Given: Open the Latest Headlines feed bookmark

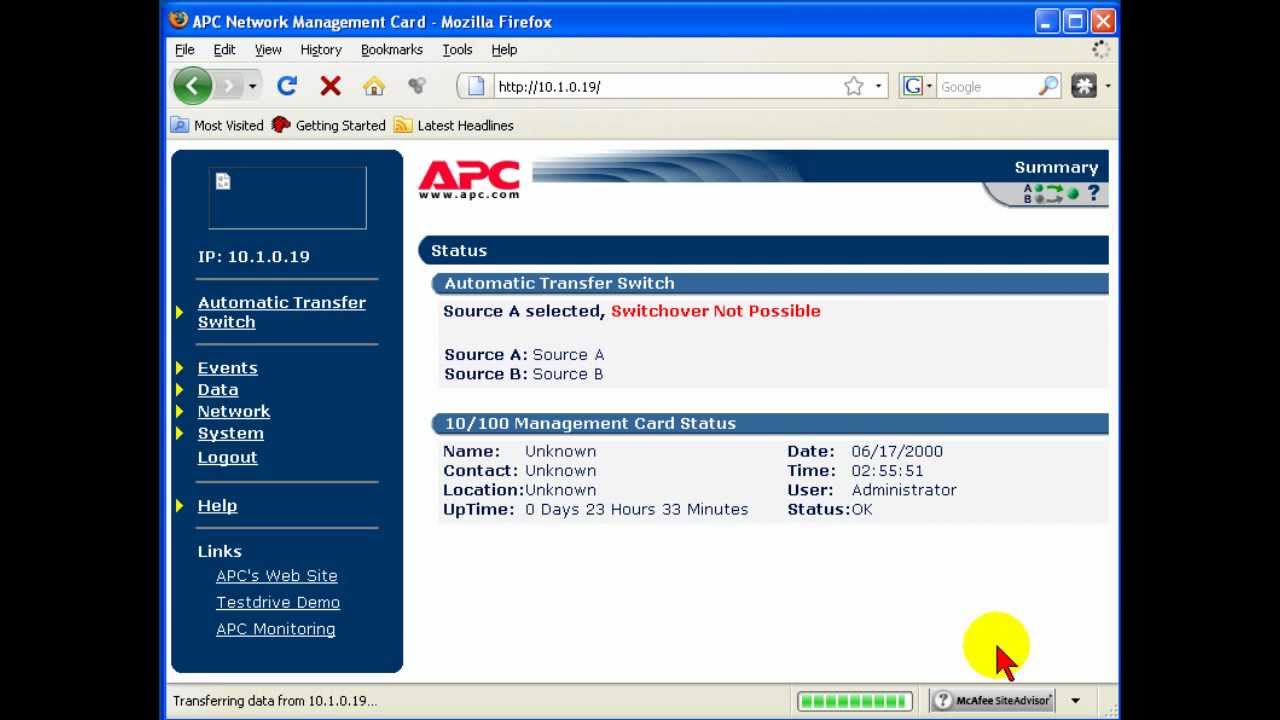Looking at the screenshot, I should [454, 125].
